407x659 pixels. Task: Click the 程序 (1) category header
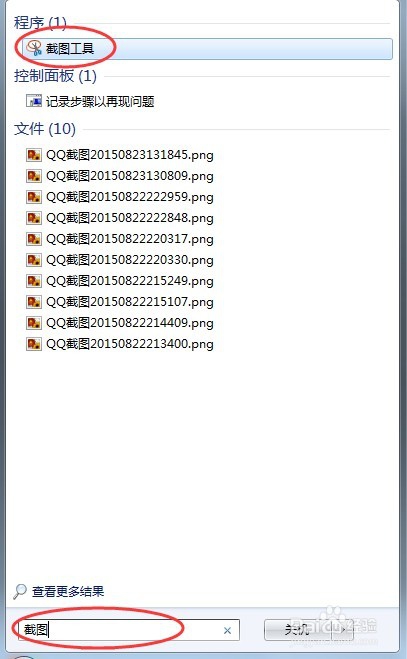[x=40, y=23]
